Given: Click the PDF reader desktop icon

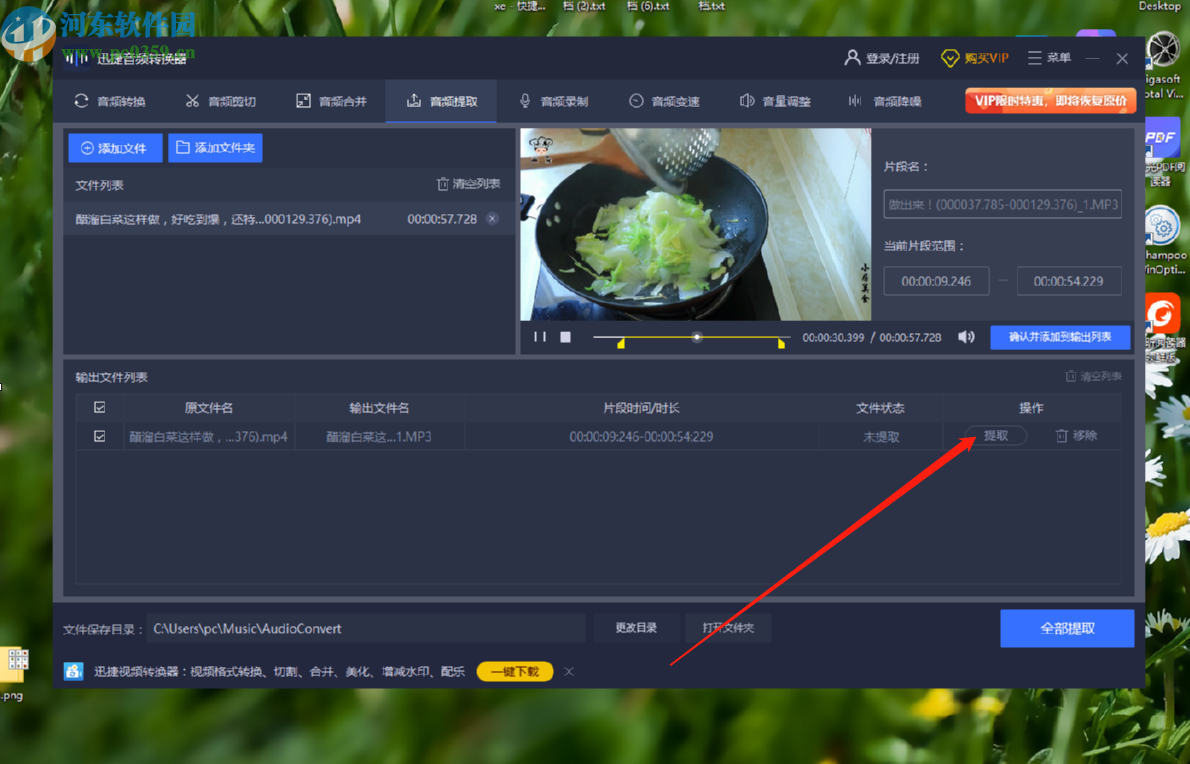Looking at the screenshot, I should 1161,152.
